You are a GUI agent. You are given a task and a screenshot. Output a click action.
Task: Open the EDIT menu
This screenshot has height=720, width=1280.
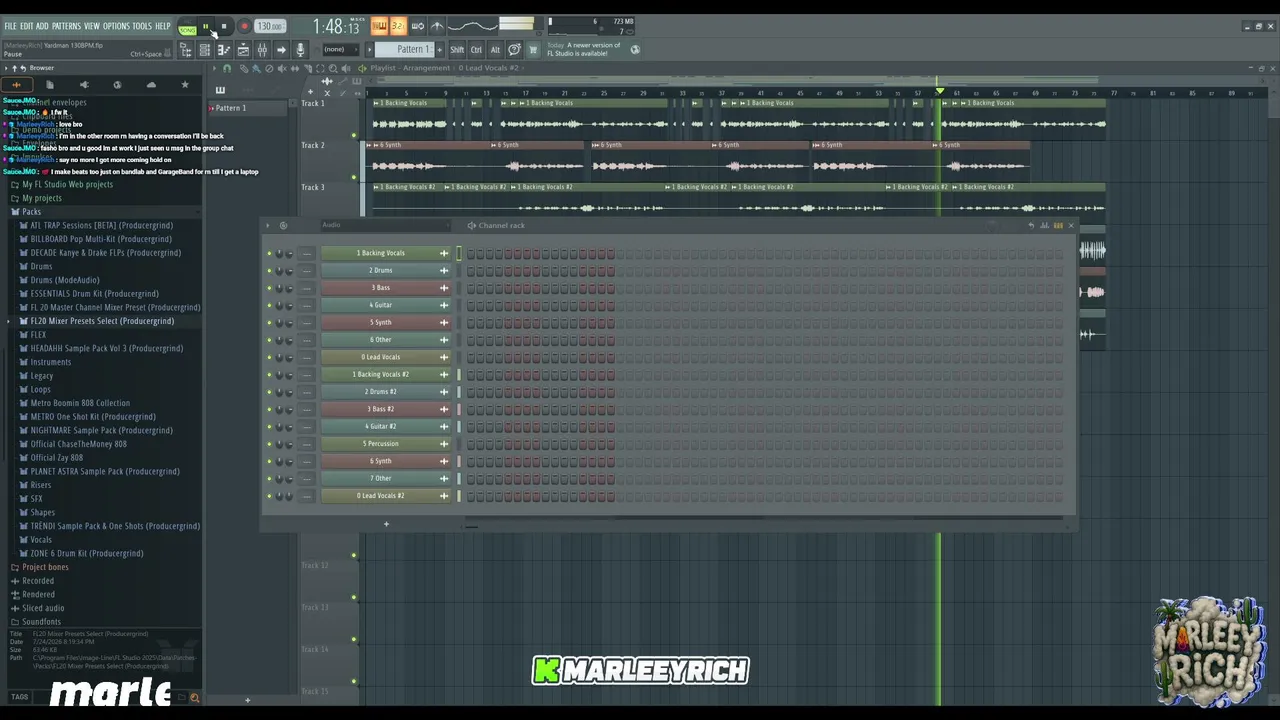point(26,26)
